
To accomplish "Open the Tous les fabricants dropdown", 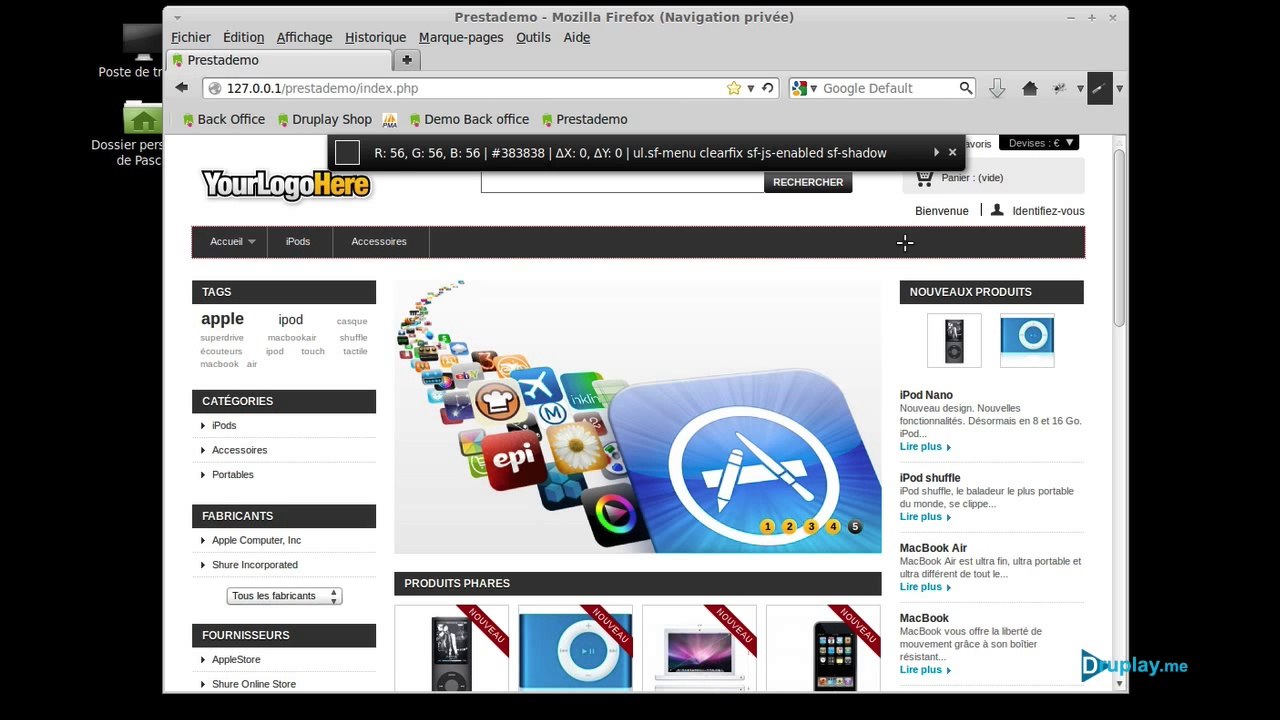I will [x=284, y=596].
